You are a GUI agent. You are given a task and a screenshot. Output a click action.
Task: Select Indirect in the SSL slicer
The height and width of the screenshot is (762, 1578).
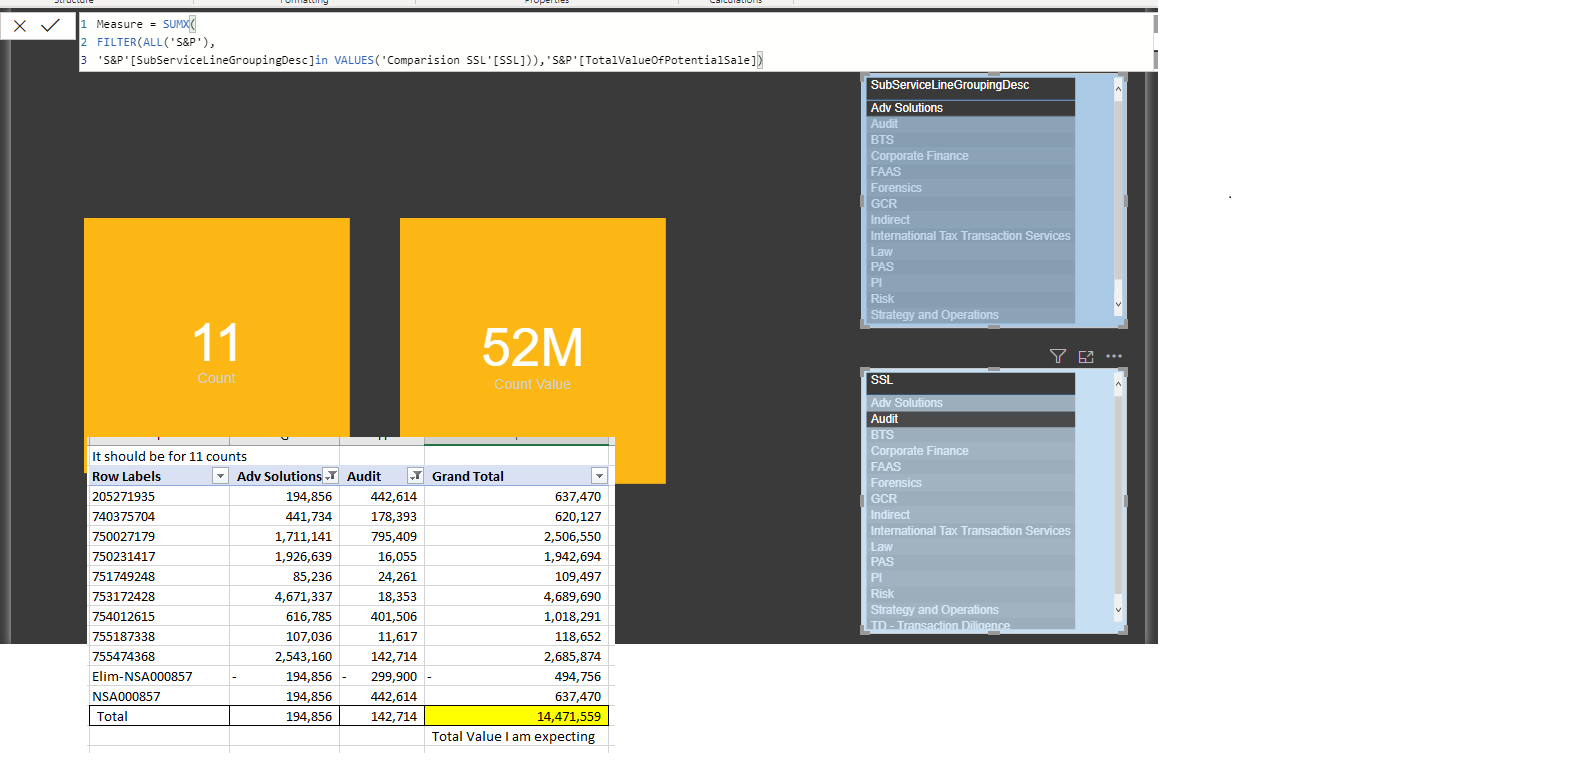pos(971,515)
